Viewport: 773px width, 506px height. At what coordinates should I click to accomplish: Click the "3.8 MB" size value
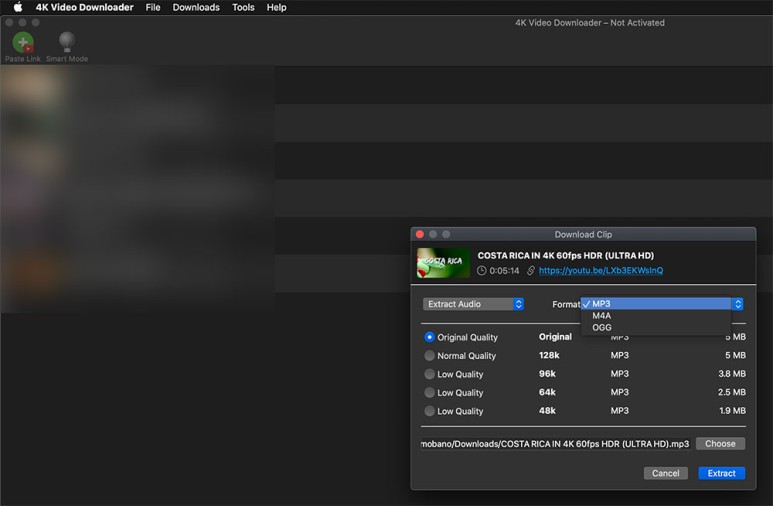732,374
